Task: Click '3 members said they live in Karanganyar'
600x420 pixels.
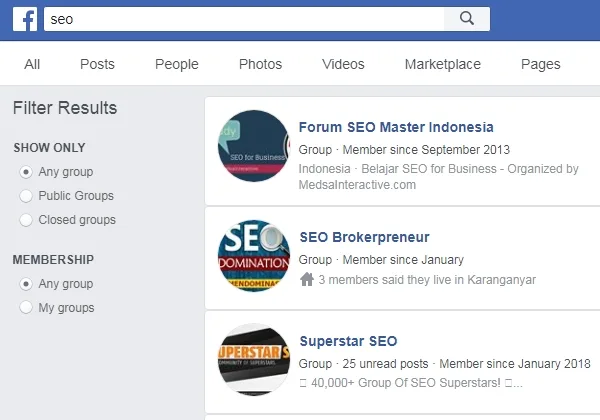Action: coord(427,280)
